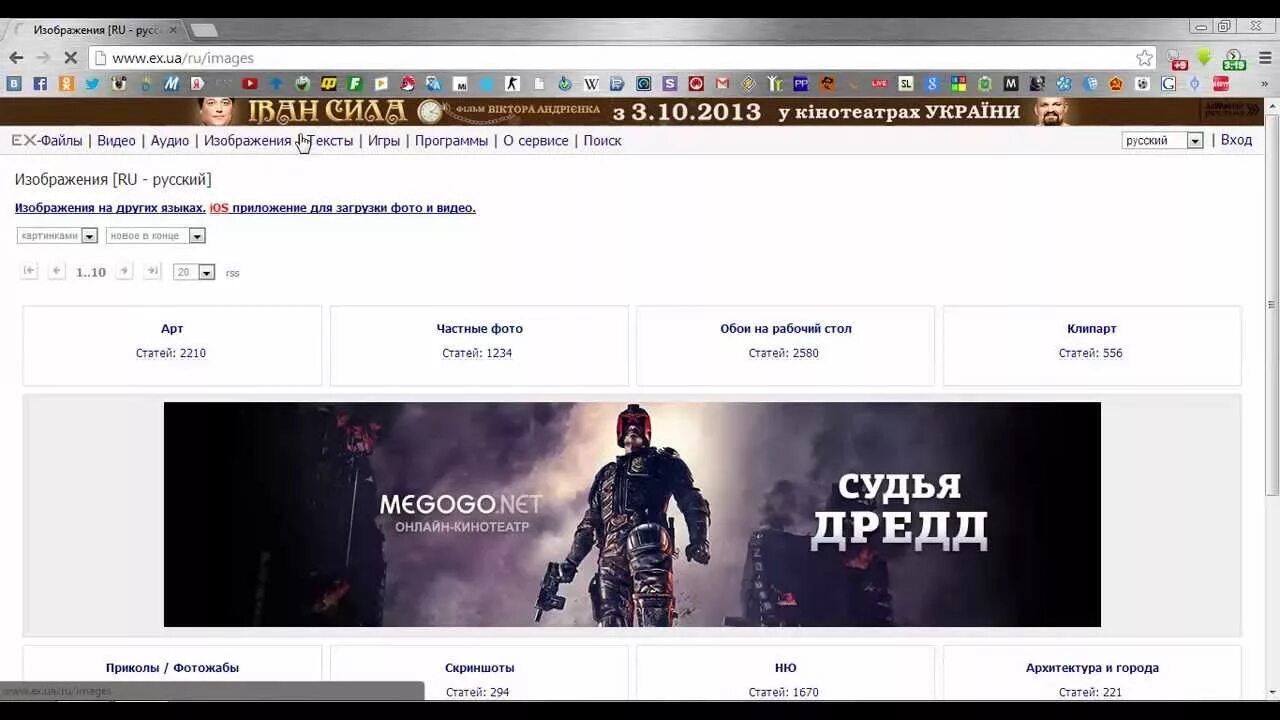
Task: Open a new browser tab
Action: [204, 30]
